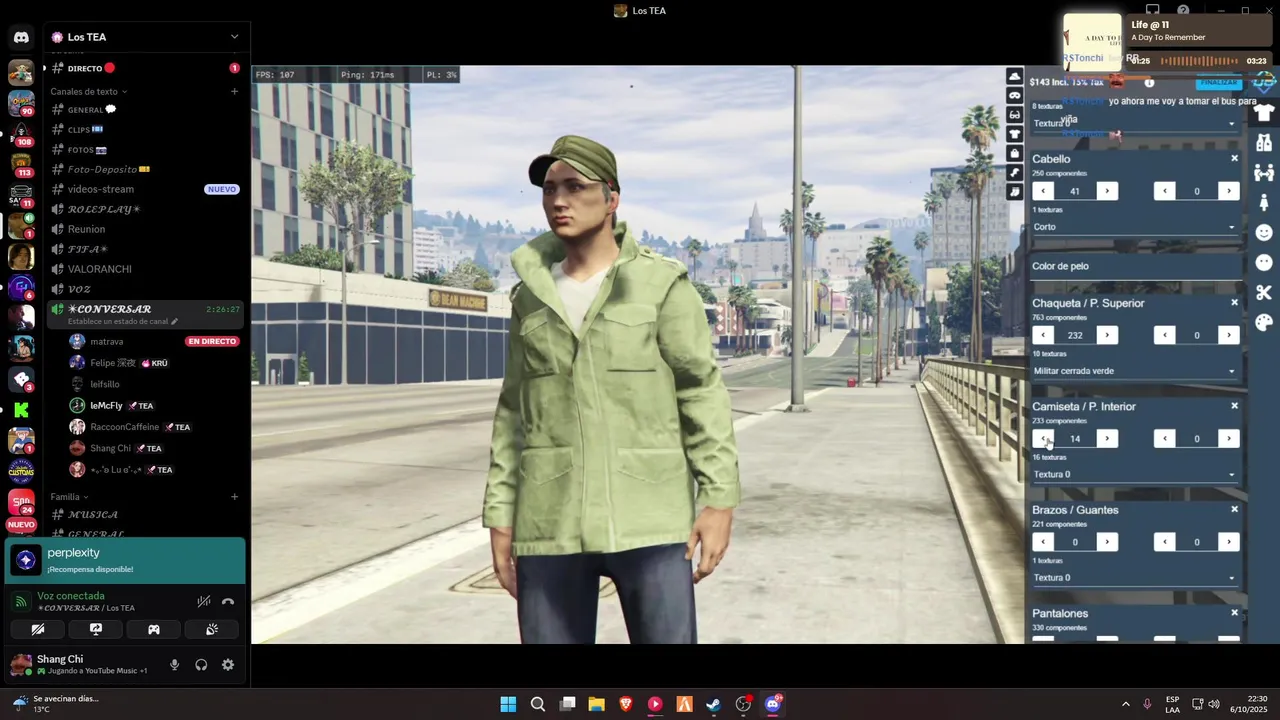This screenshot has height=720, width=1280.
Task: Open the bag category icon
Action: [x=1014, y=154]
